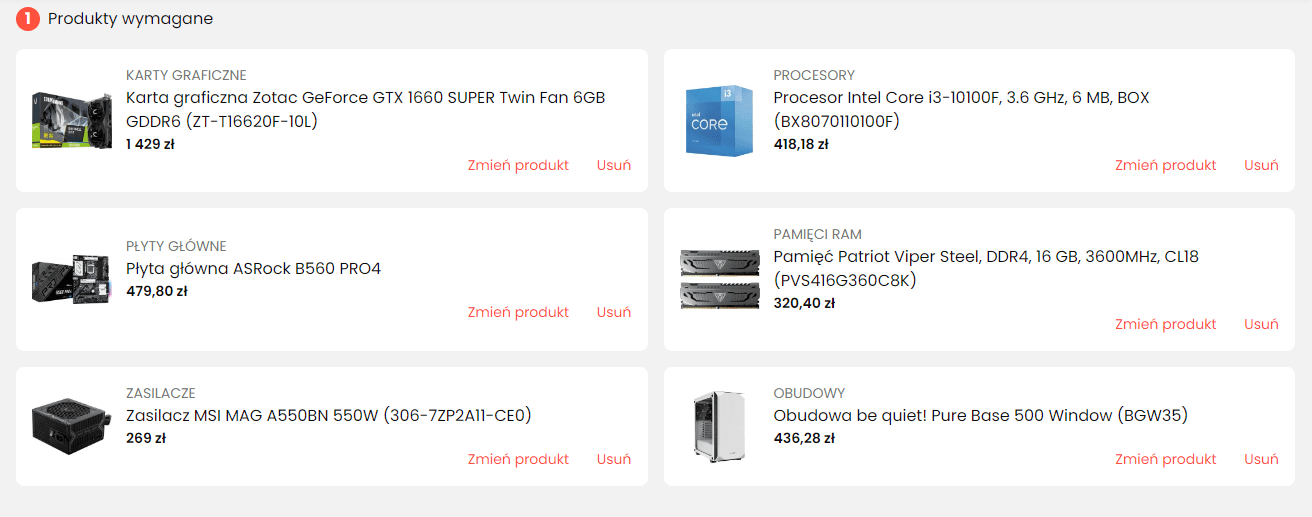Change product for the Intel Core i3 processor
This screenshot has width=1312, height=517.
1166,165
